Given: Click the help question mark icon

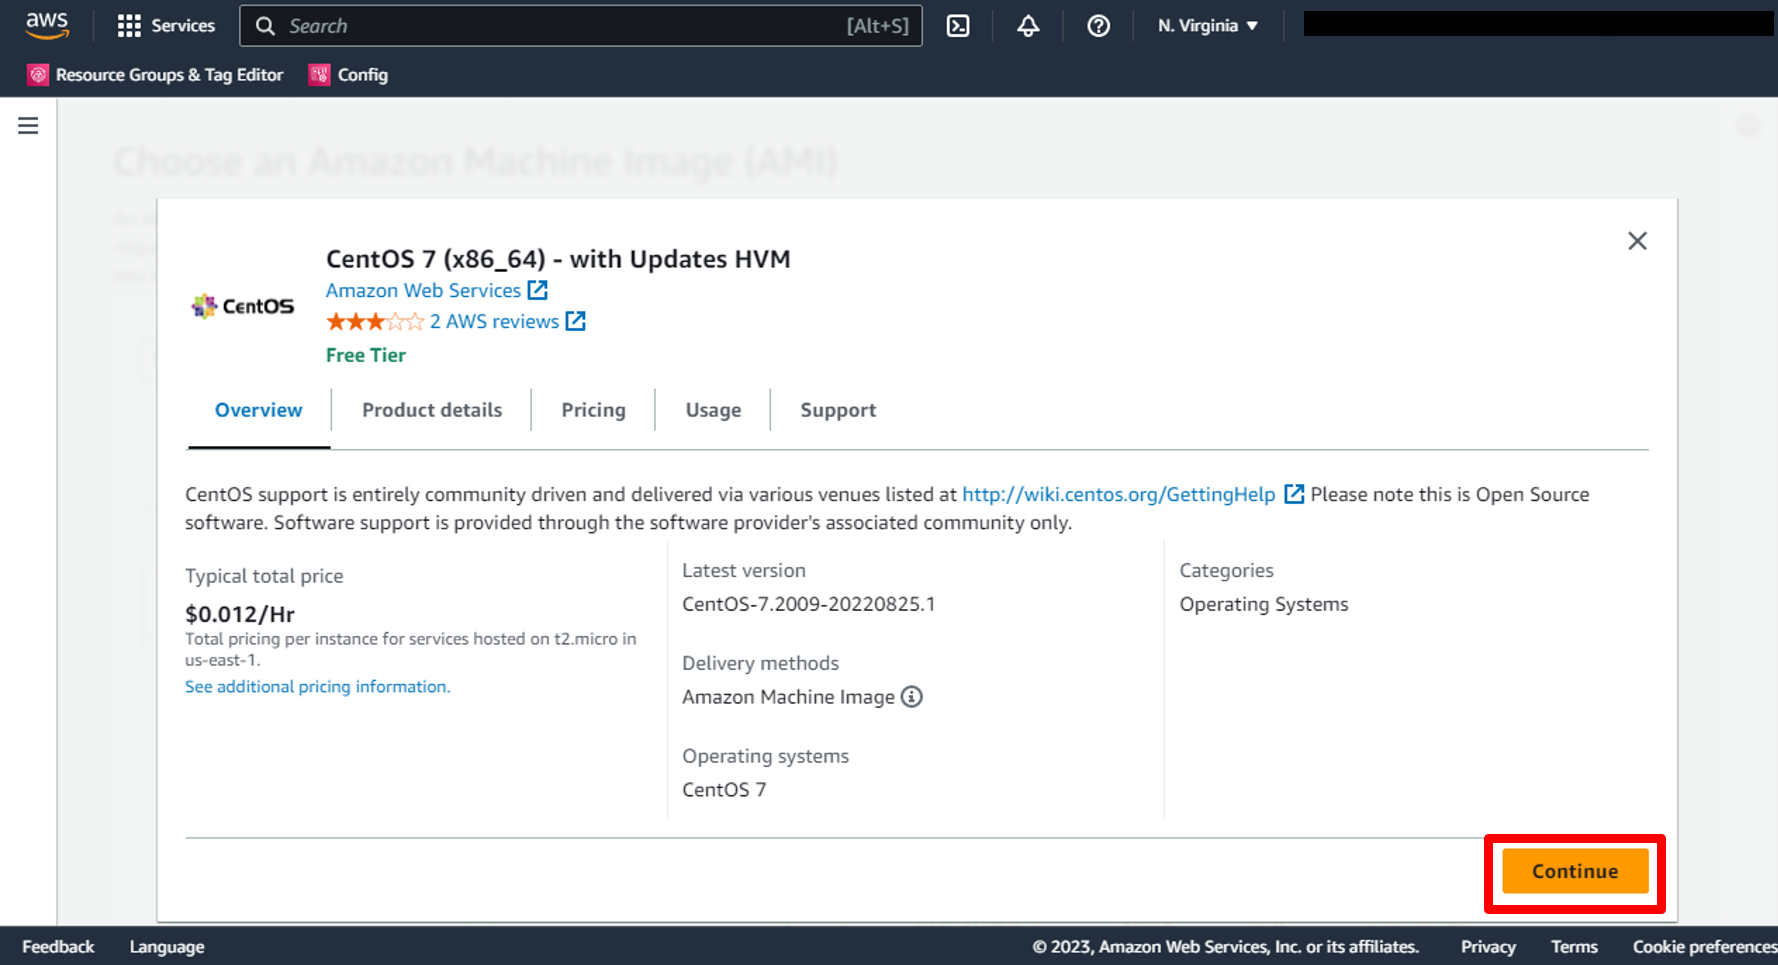Looking at the screenshot, I should [x=1098, y=26].
